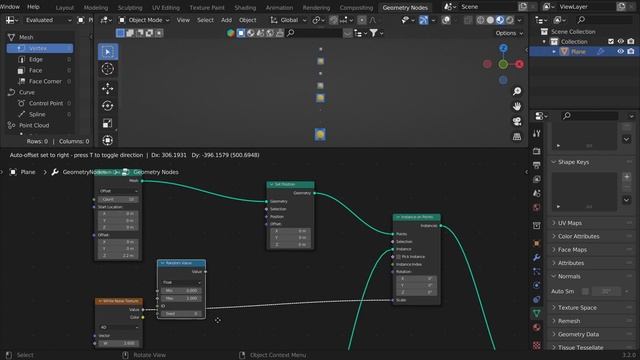Open Material properties tab

tap(537, 327)
